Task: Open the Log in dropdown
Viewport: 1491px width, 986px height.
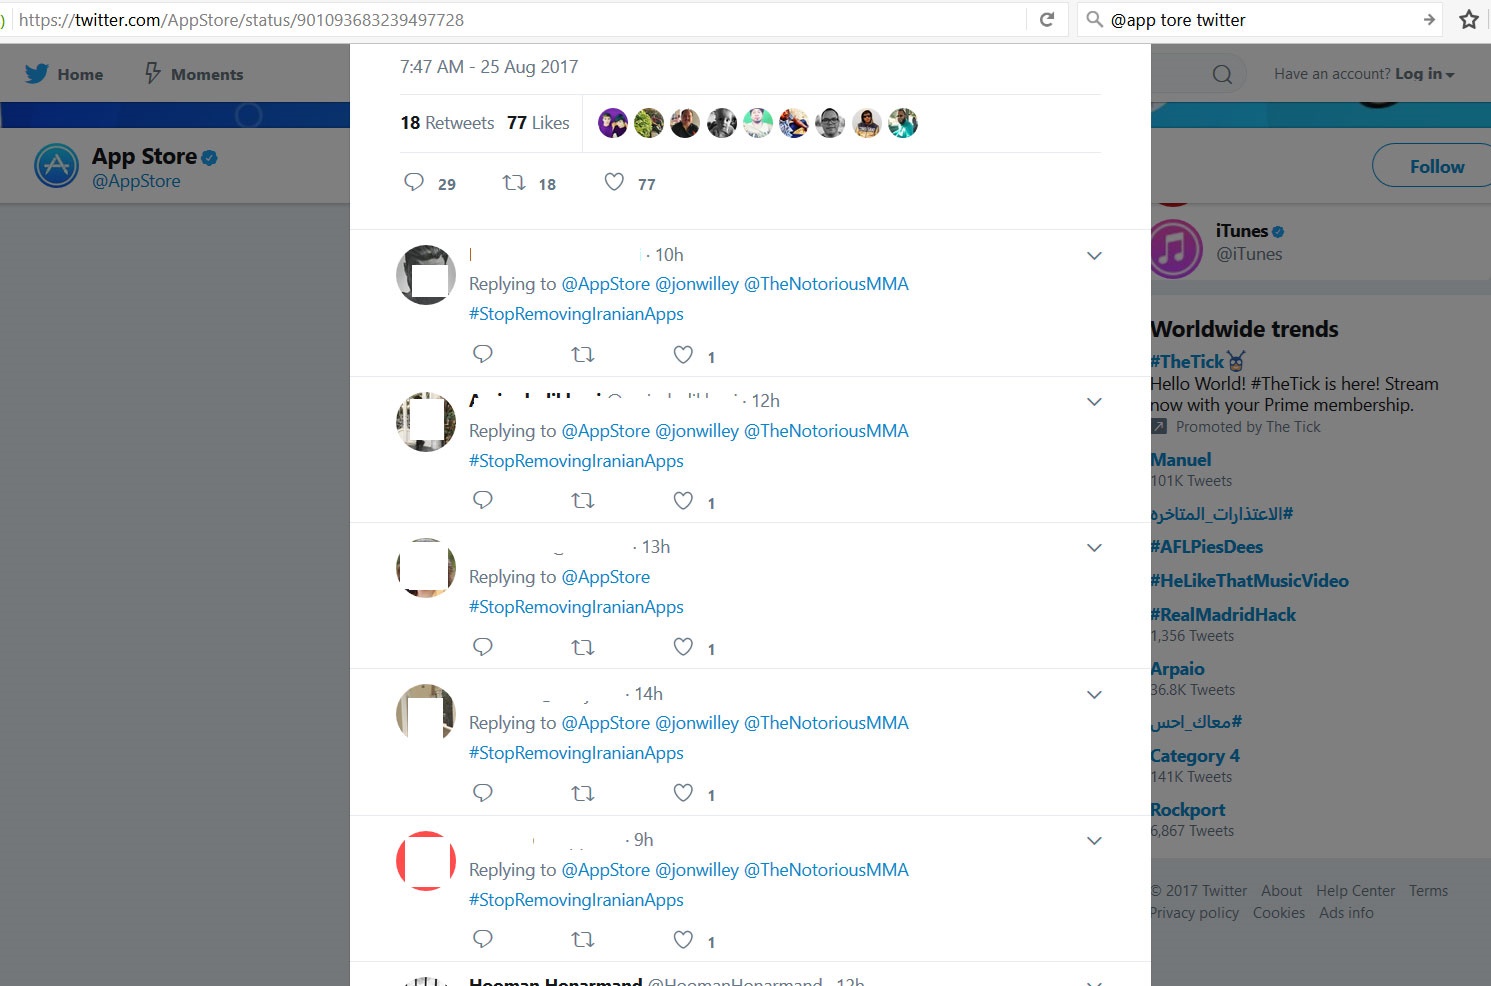Action: point(1424,74)
